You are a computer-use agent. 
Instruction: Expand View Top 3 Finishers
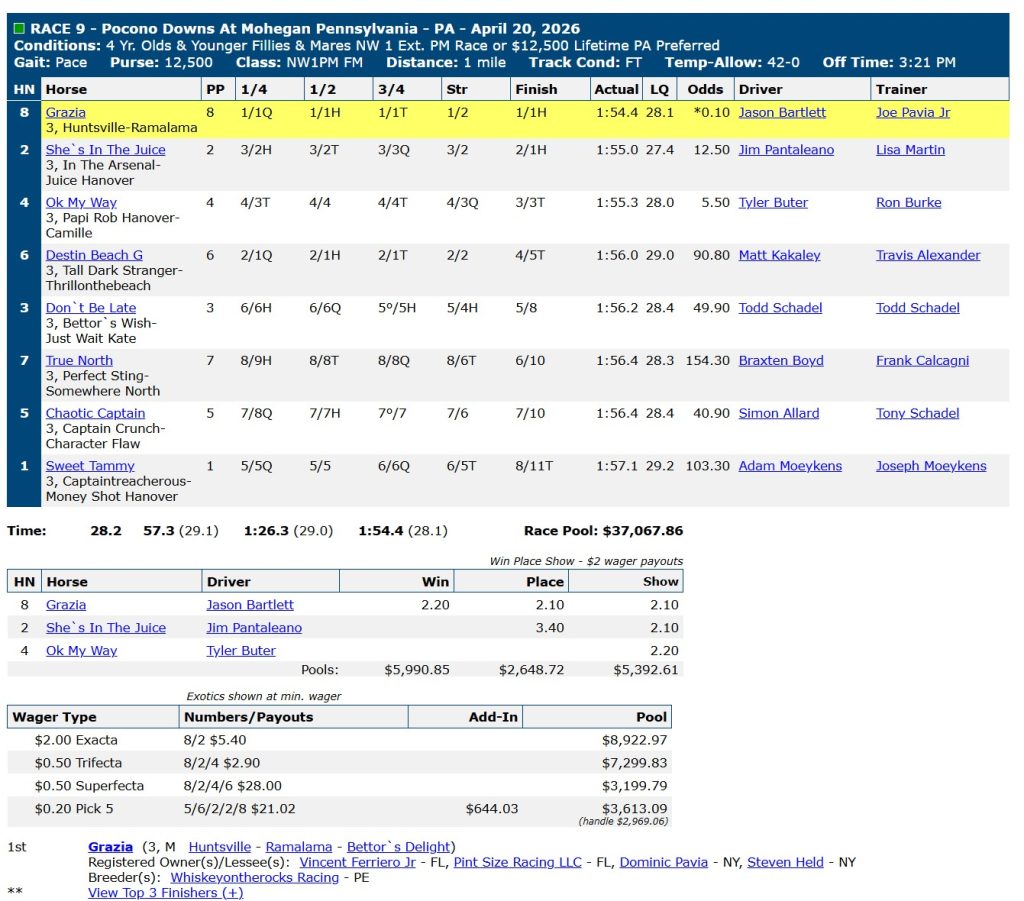(x=165, y=892)
